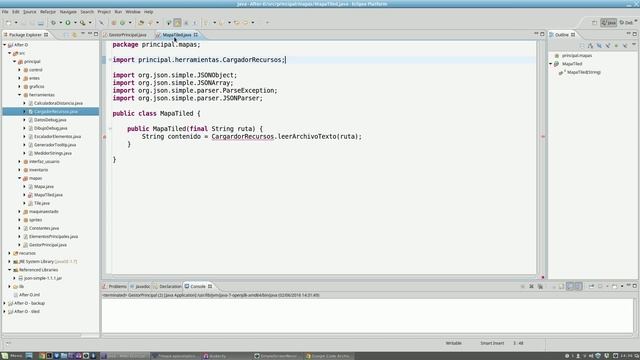The height and width of the screenshot is (360, 640).
Task: Click Remove All Terminated Launches in Console
Action: click(x=540, y=287)
